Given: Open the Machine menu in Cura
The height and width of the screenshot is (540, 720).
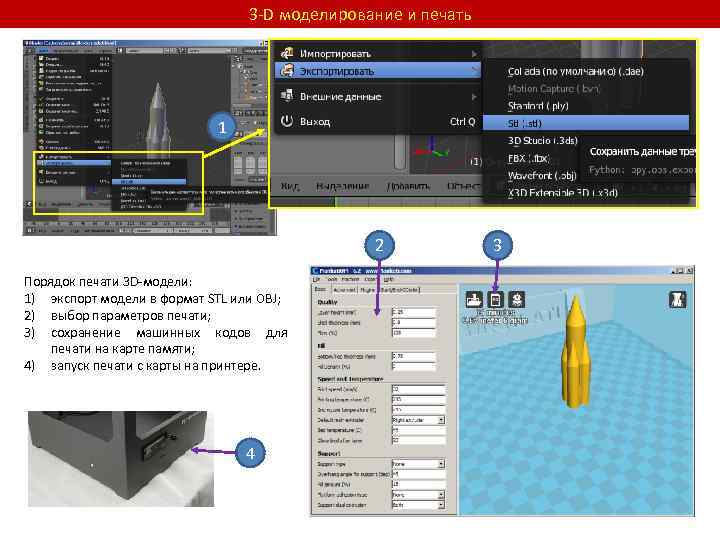Looking at the screenshot, I should tap(351, 279).
